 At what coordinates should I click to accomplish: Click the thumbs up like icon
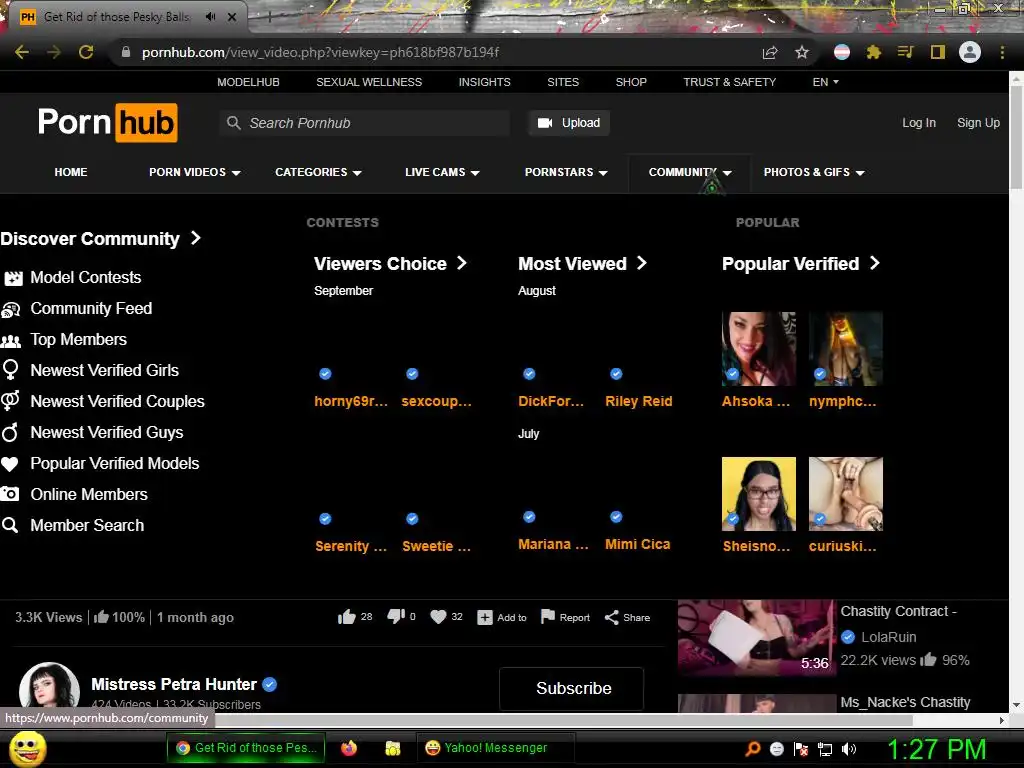click(347, 617)
